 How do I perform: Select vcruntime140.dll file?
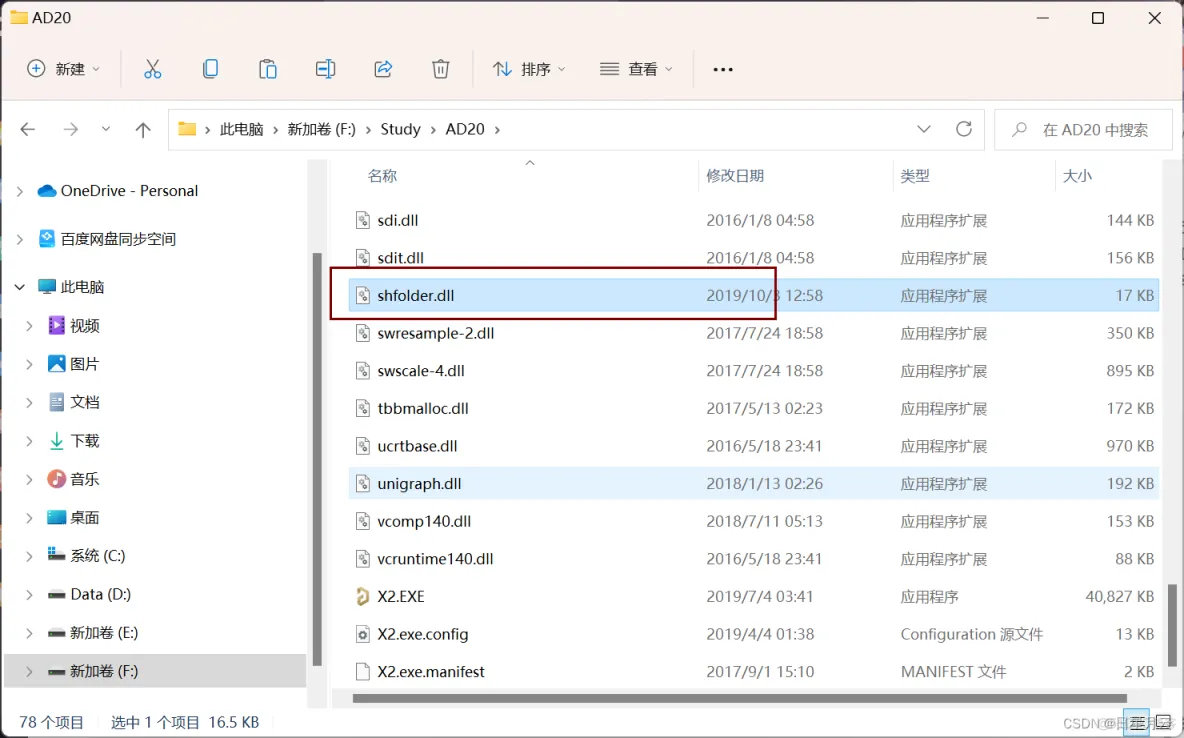(x=754, y=559)
